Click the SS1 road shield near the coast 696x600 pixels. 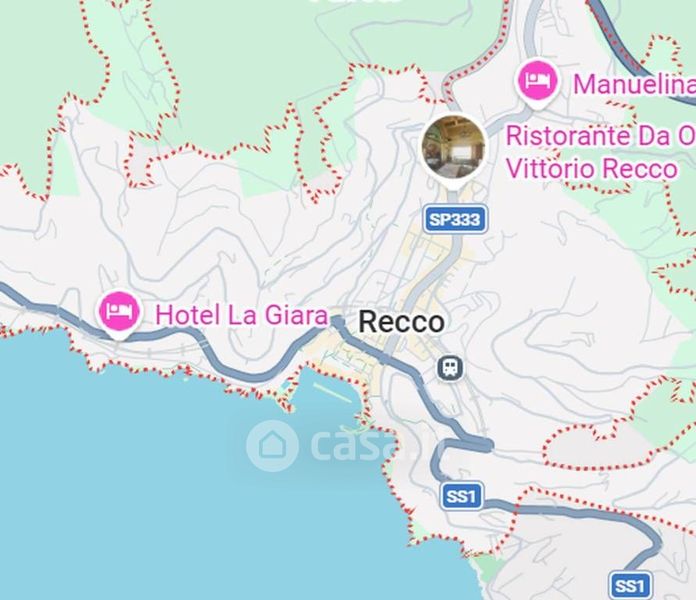click(x=462, y=496)
